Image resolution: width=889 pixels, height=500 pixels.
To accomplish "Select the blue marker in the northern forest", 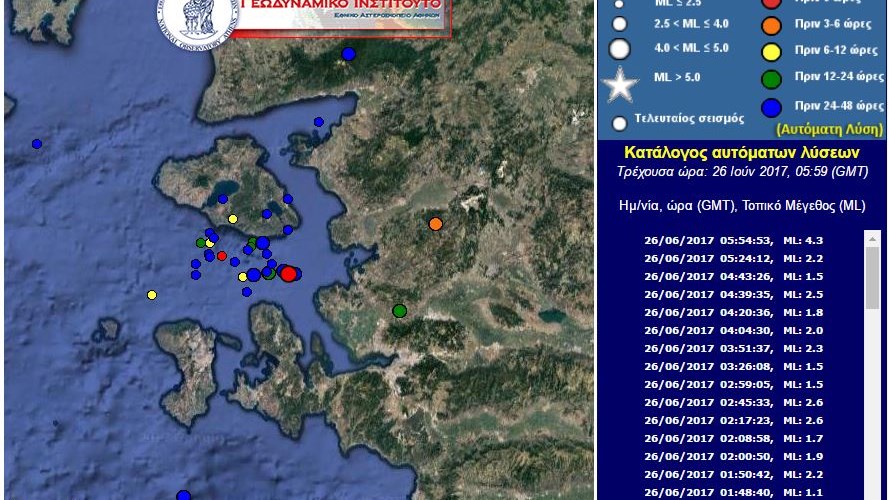I will coord(349,54).
